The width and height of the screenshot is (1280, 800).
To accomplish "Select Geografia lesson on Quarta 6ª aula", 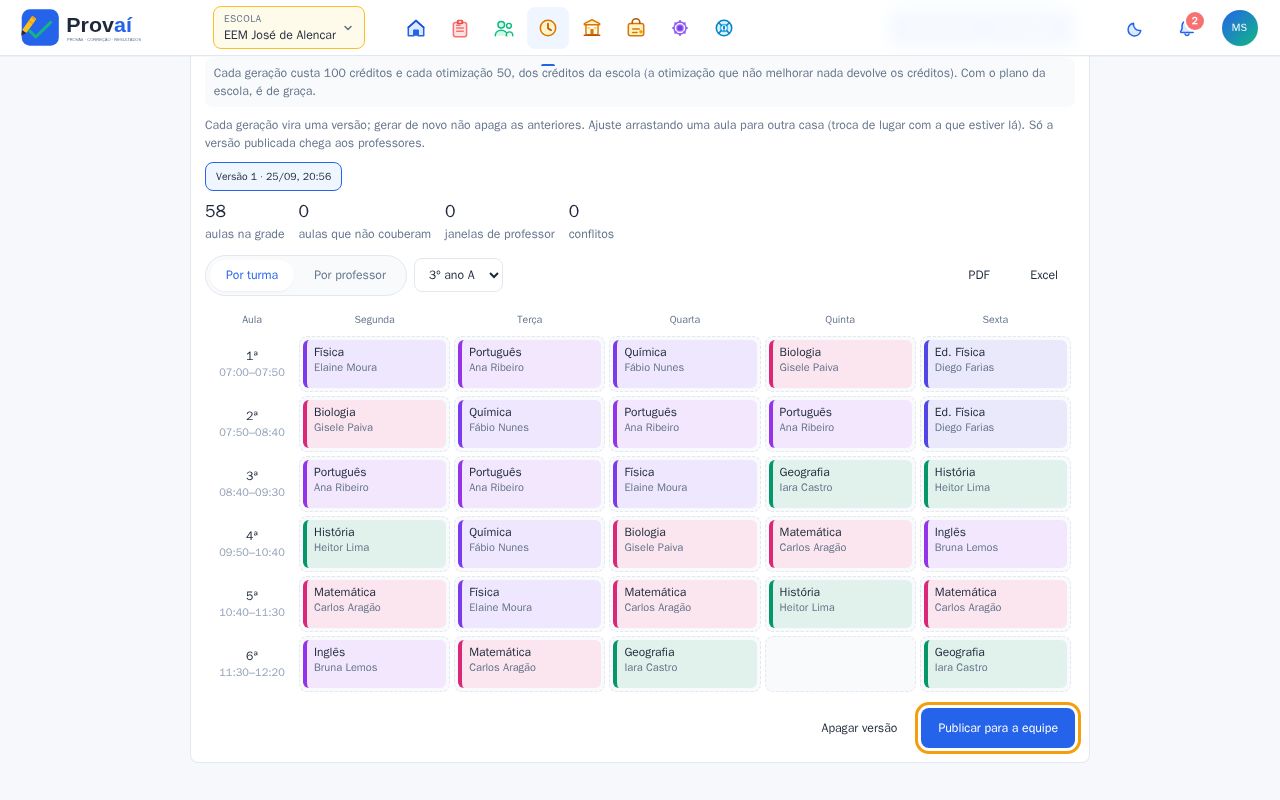I will [x=685, y=664].
